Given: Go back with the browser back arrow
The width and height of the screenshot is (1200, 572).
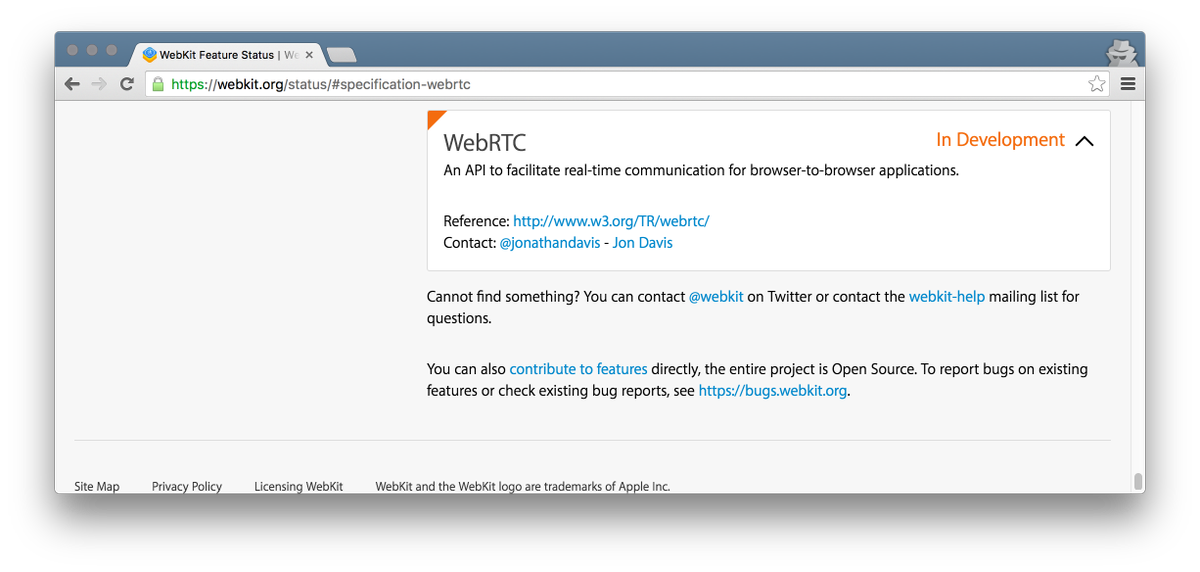Looking at the screenshot, I should pyautogui.click(x=72, y=84).
